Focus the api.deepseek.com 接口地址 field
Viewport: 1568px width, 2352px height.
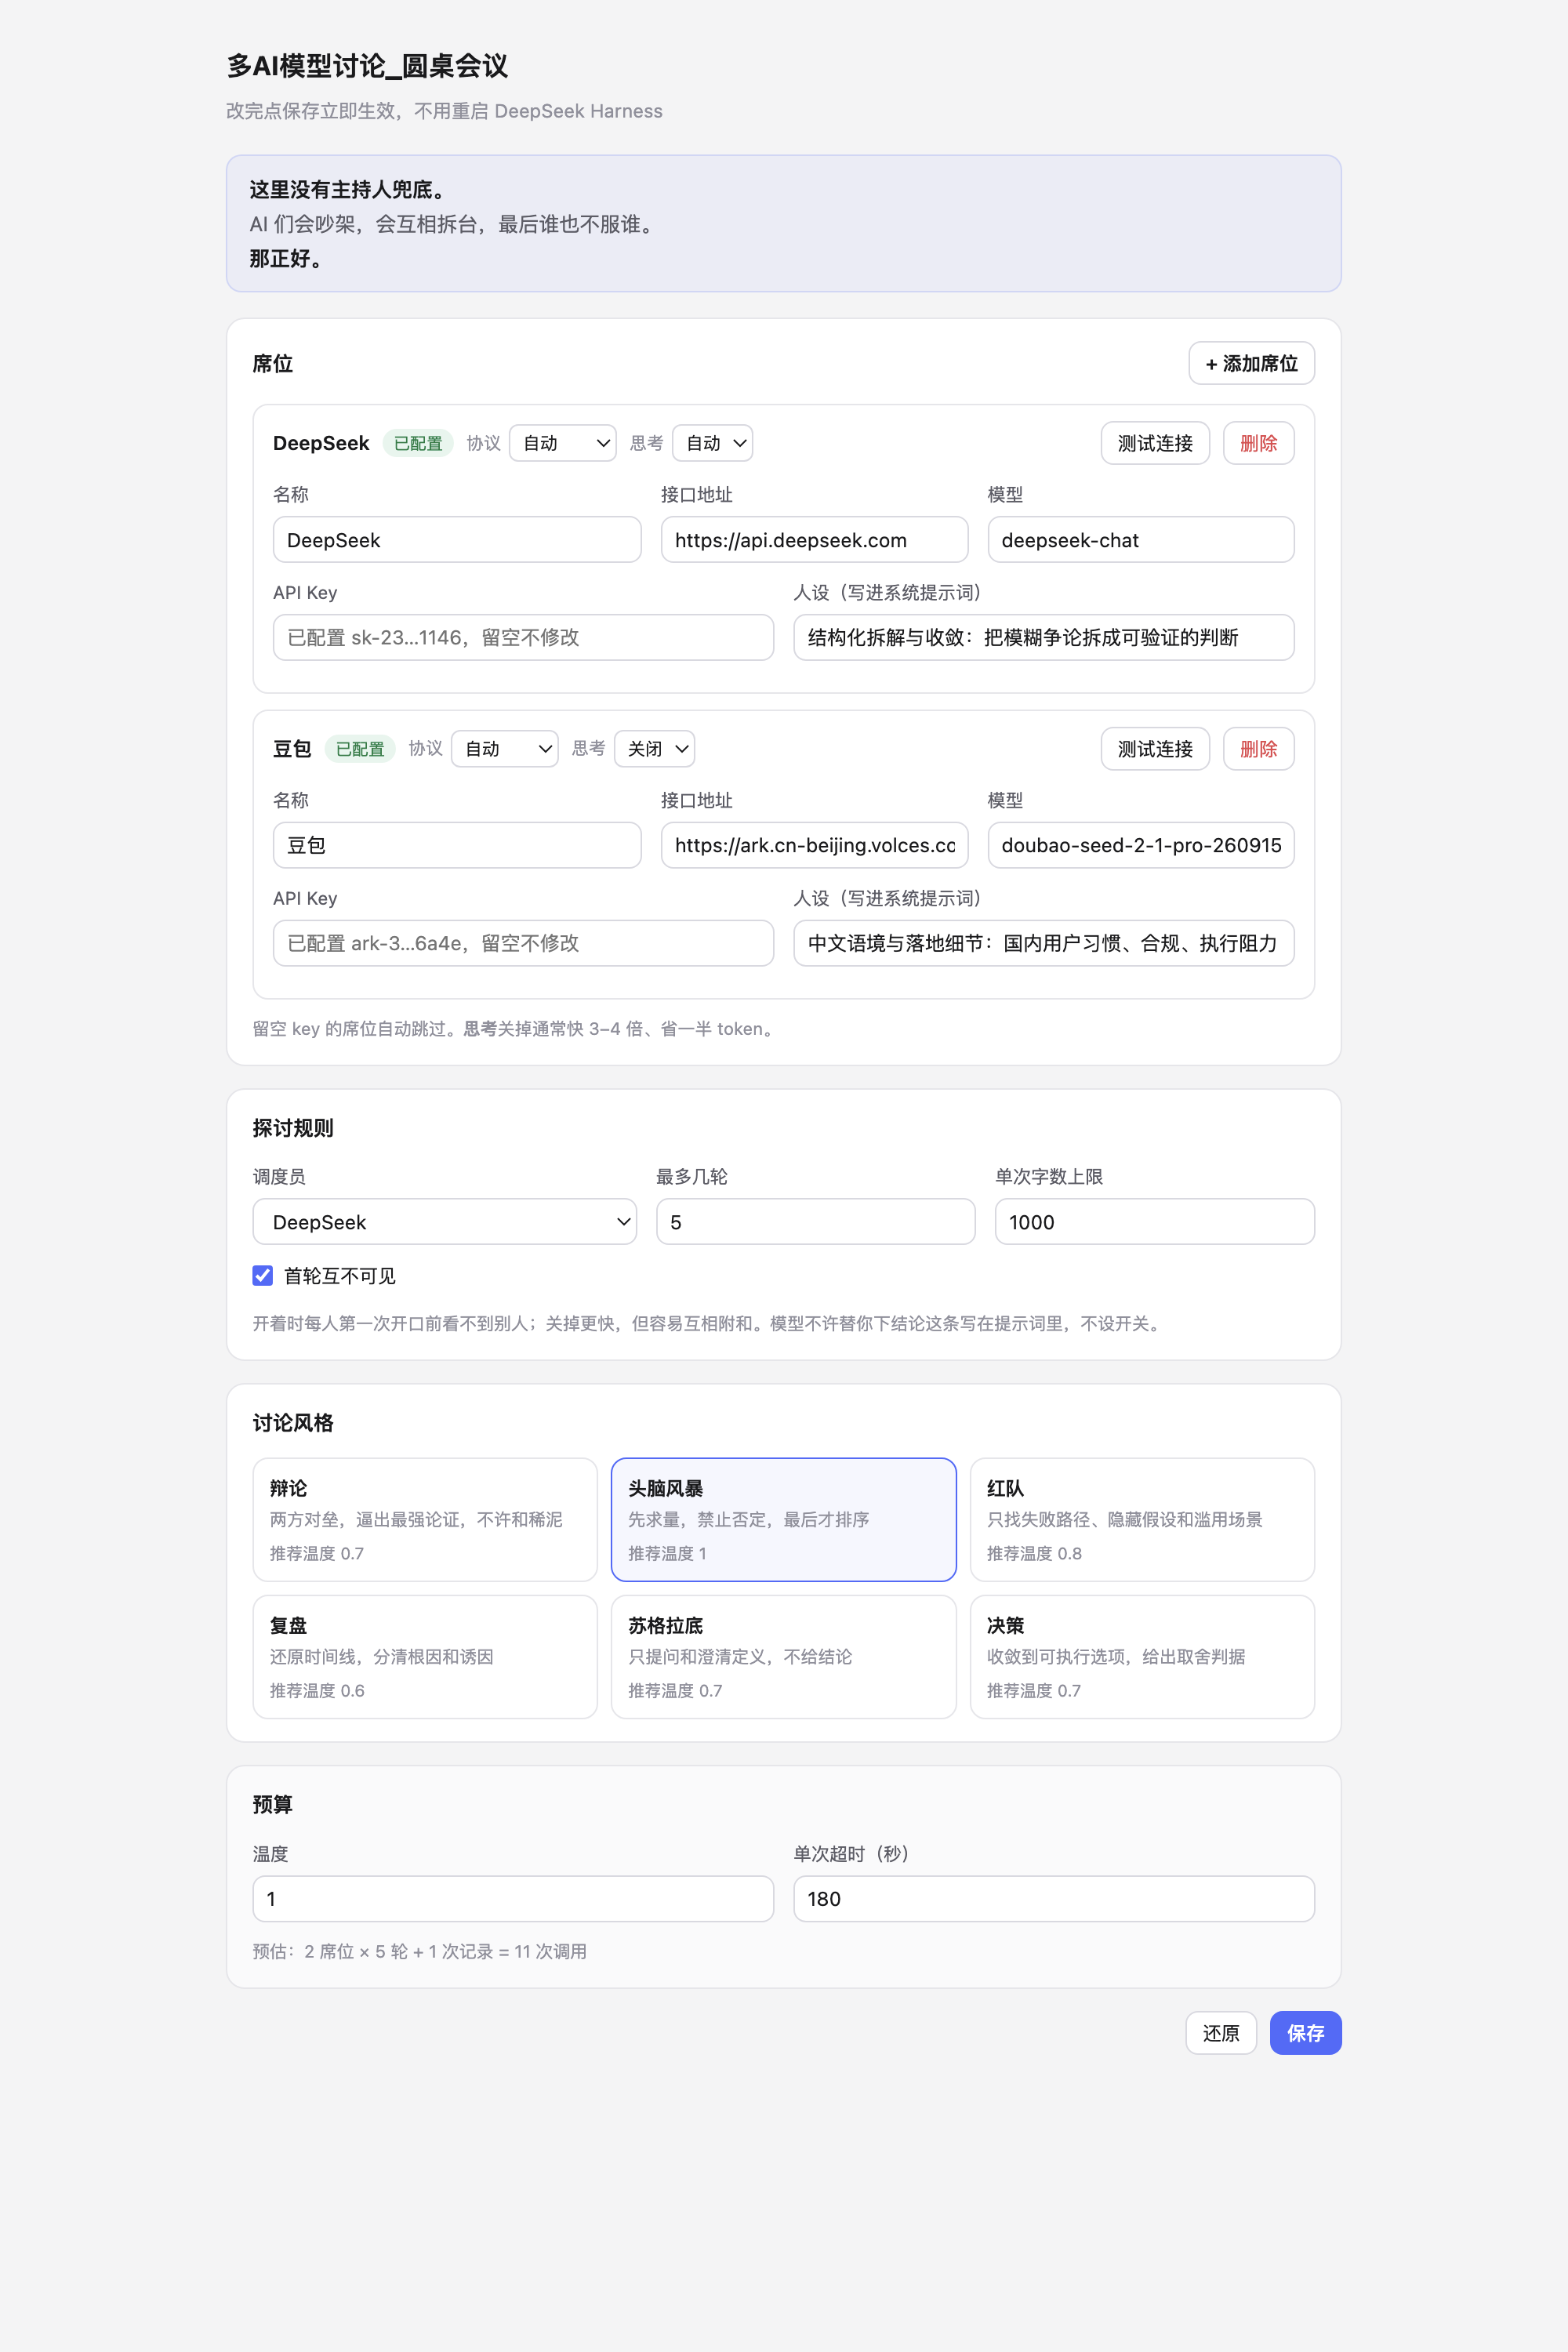814,540
